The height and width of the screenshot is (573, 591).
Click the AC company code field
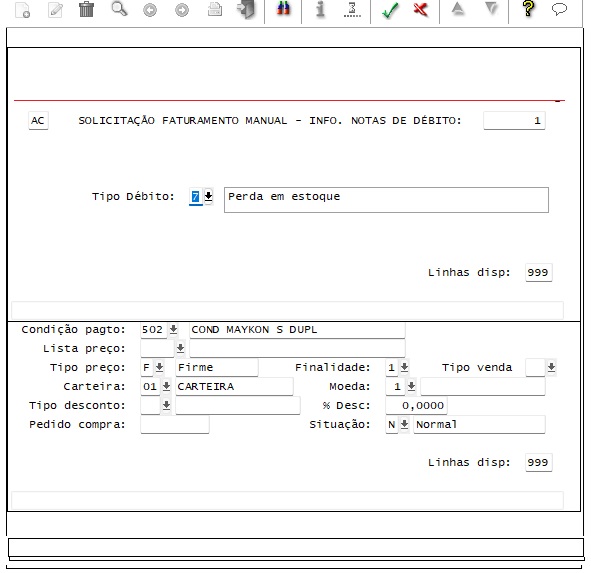tap(38, 121)
